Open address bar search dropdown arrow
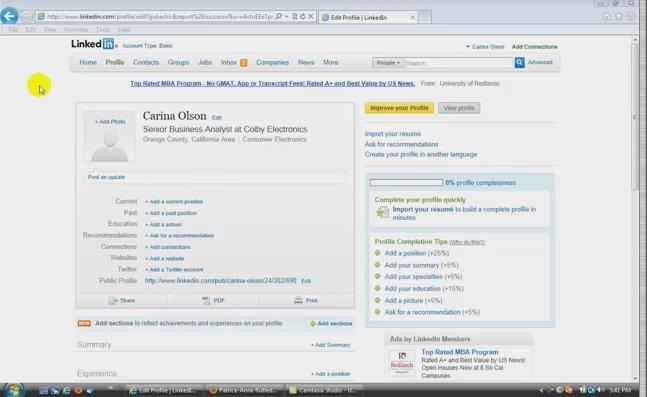Image resolution: width=647 pixels, height=397 pixels. coord(286,17)
